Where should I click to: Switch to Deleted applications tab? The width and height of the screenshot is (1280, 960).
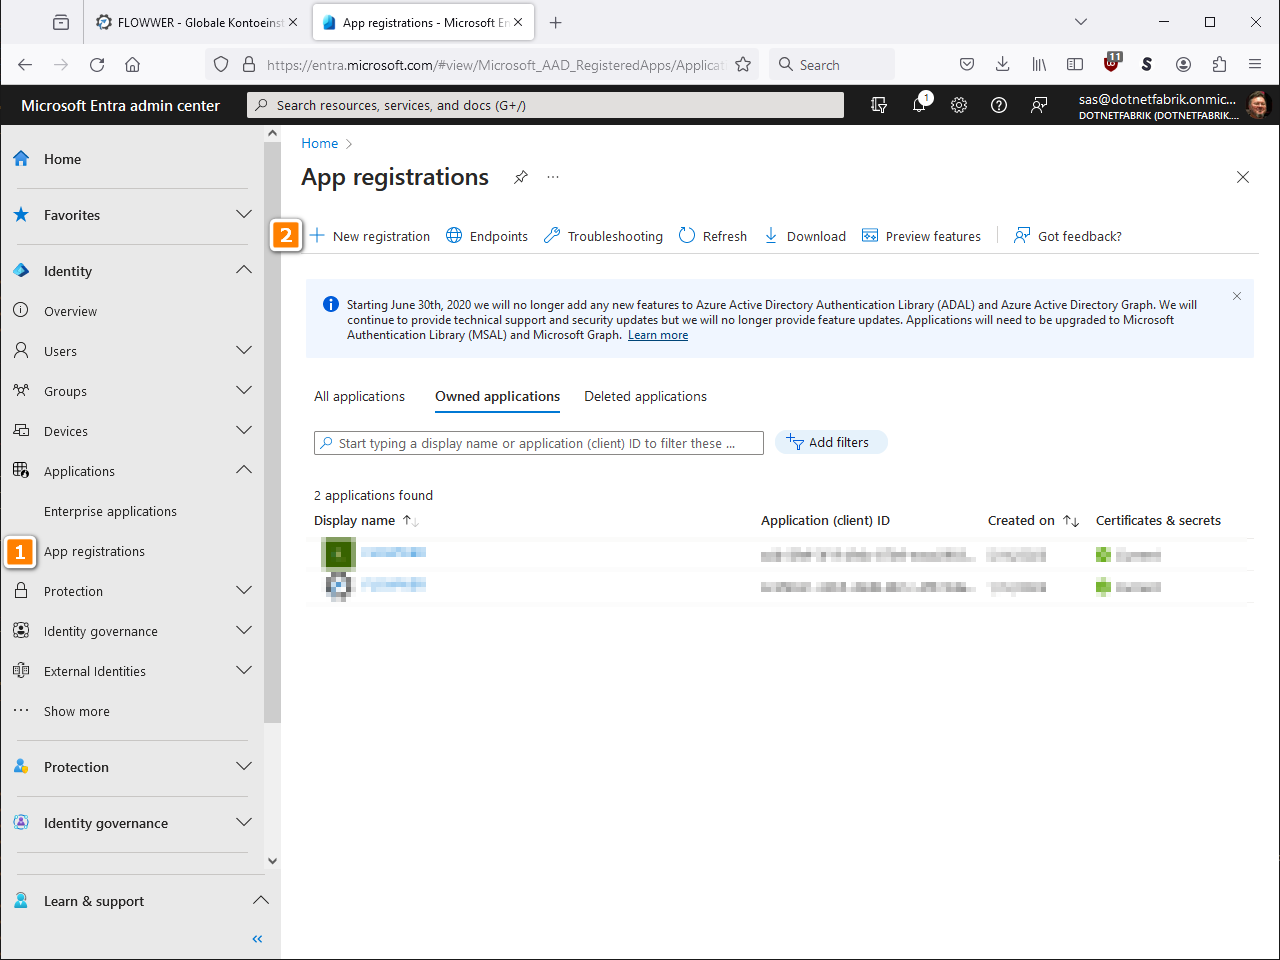(645, 397)
